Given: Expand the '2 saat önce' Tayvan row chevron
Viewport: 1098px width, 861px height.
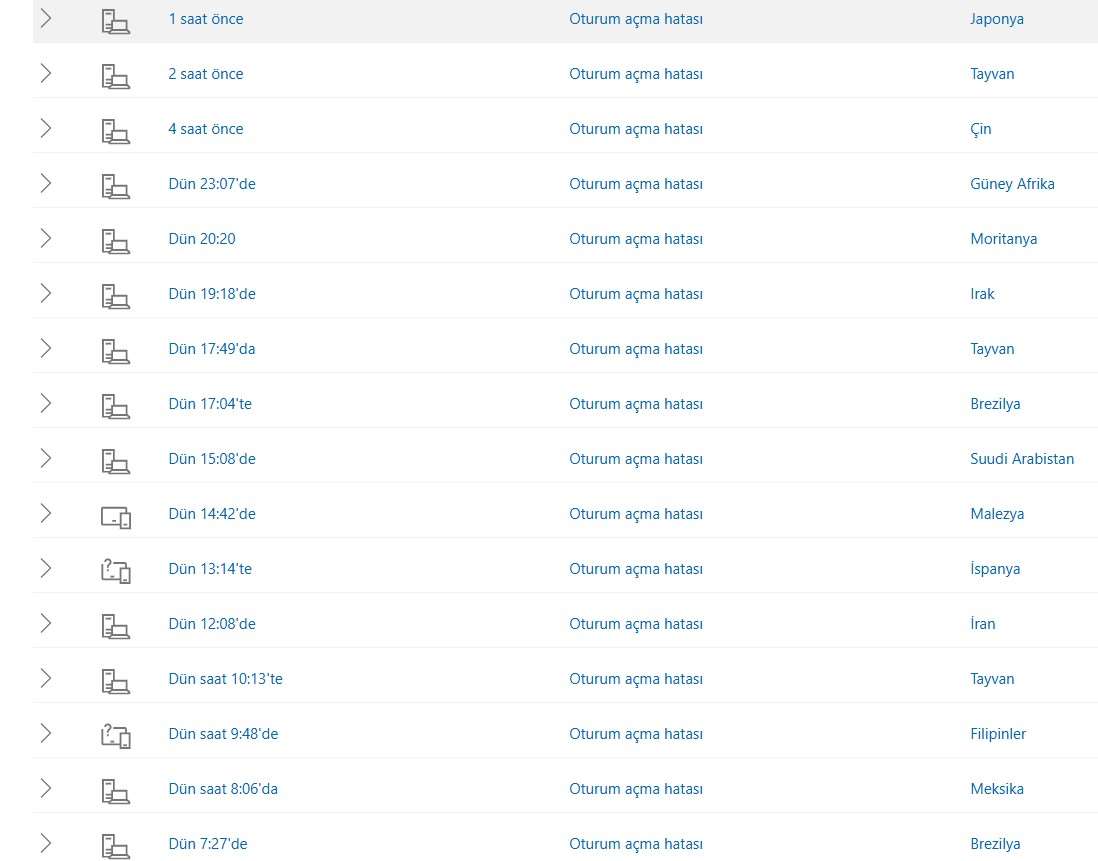Looking at the screenshot, I should 46,74.
